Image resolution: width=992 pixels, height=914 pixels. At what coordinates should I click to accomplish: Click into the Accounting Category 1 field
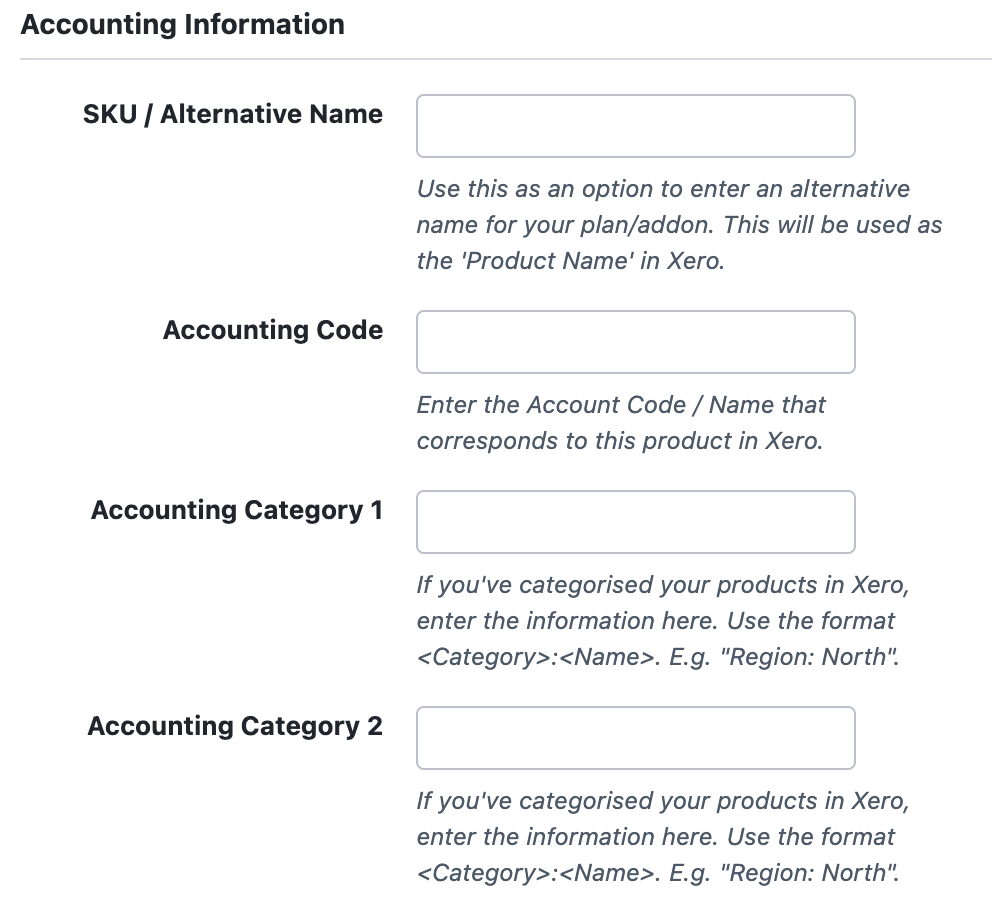(x=635, y=522)
